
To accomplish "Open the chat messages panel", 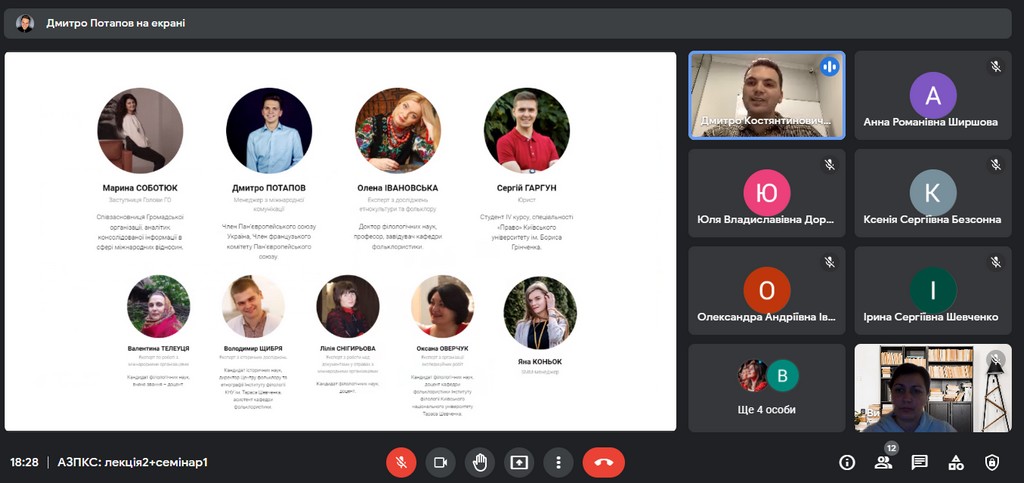I will click(919, 462).
